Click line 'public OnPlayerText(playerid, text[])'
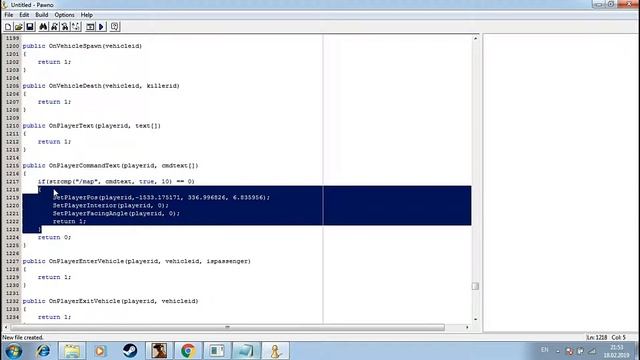640x360 pixels. [91, 126]
